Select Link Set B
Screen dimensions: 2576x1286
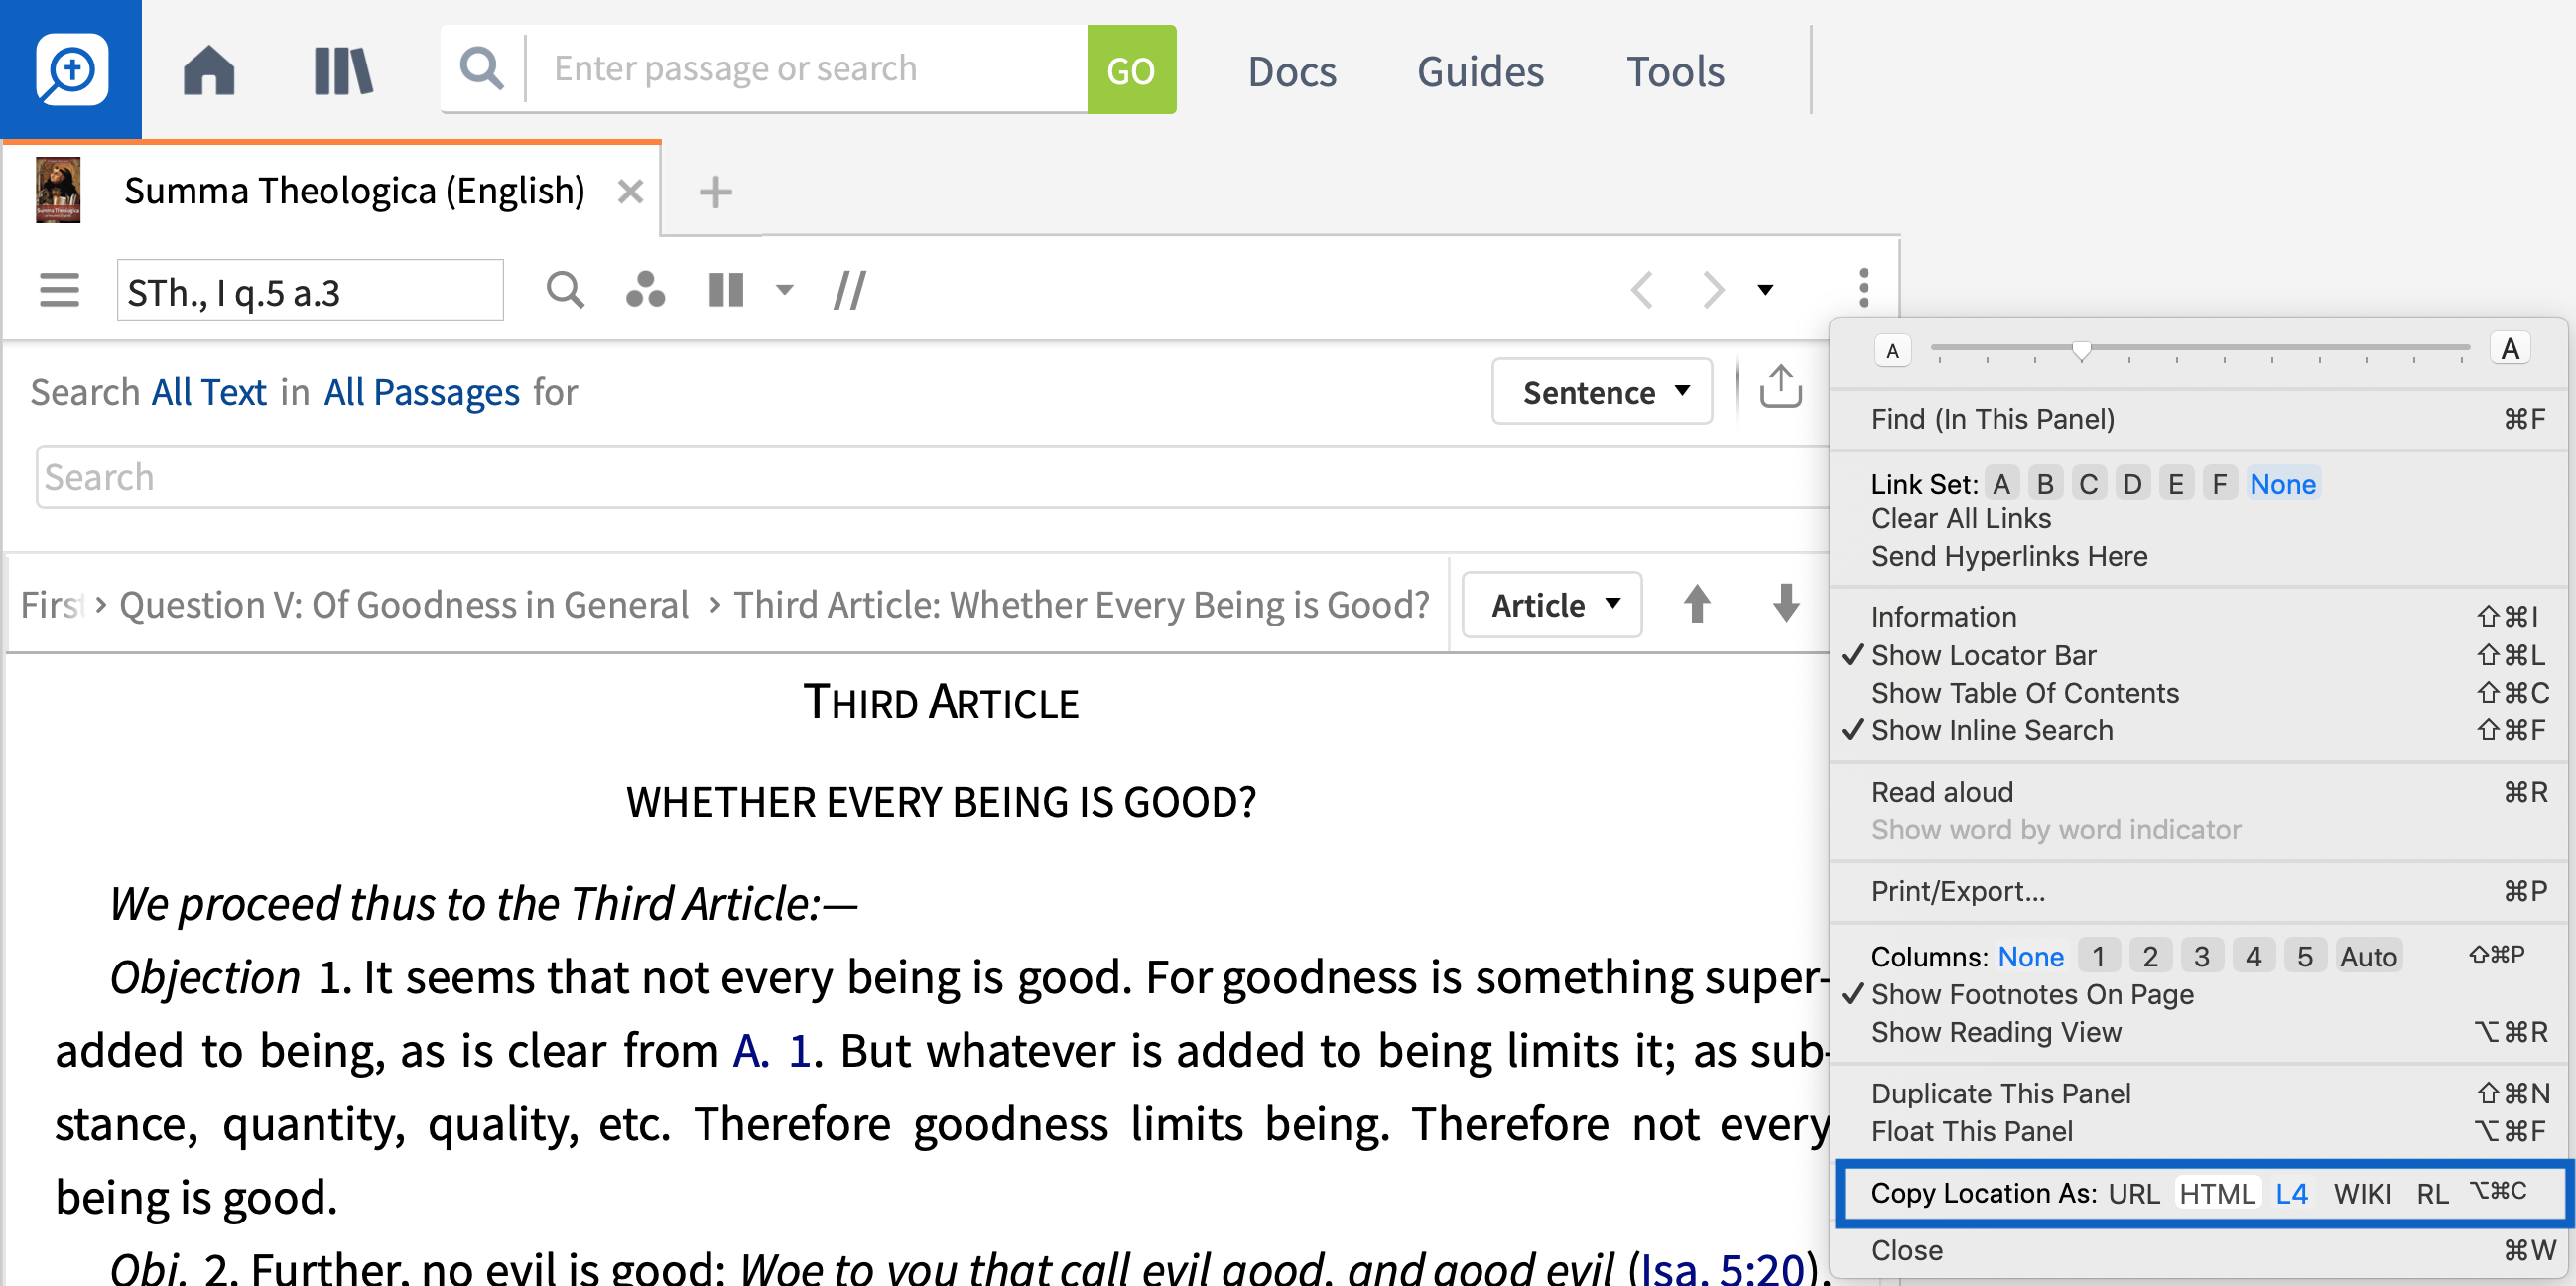click(2045, 484)
